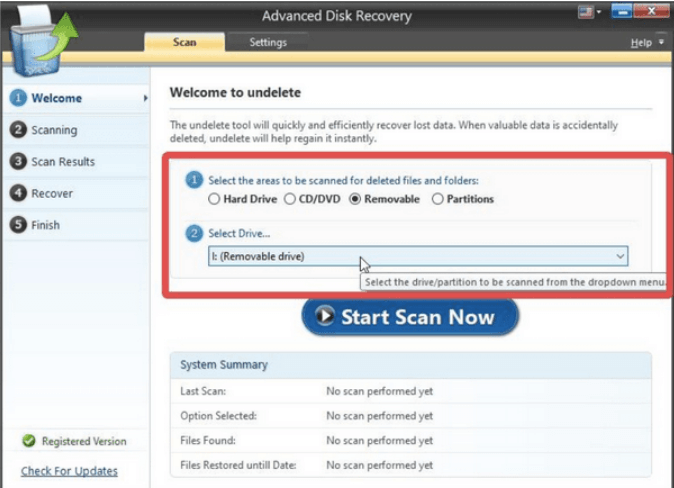Open the Select Drive dropdown list
This screenshot has height=488, width=674.
pyautogui.click(x=620, y=256)
